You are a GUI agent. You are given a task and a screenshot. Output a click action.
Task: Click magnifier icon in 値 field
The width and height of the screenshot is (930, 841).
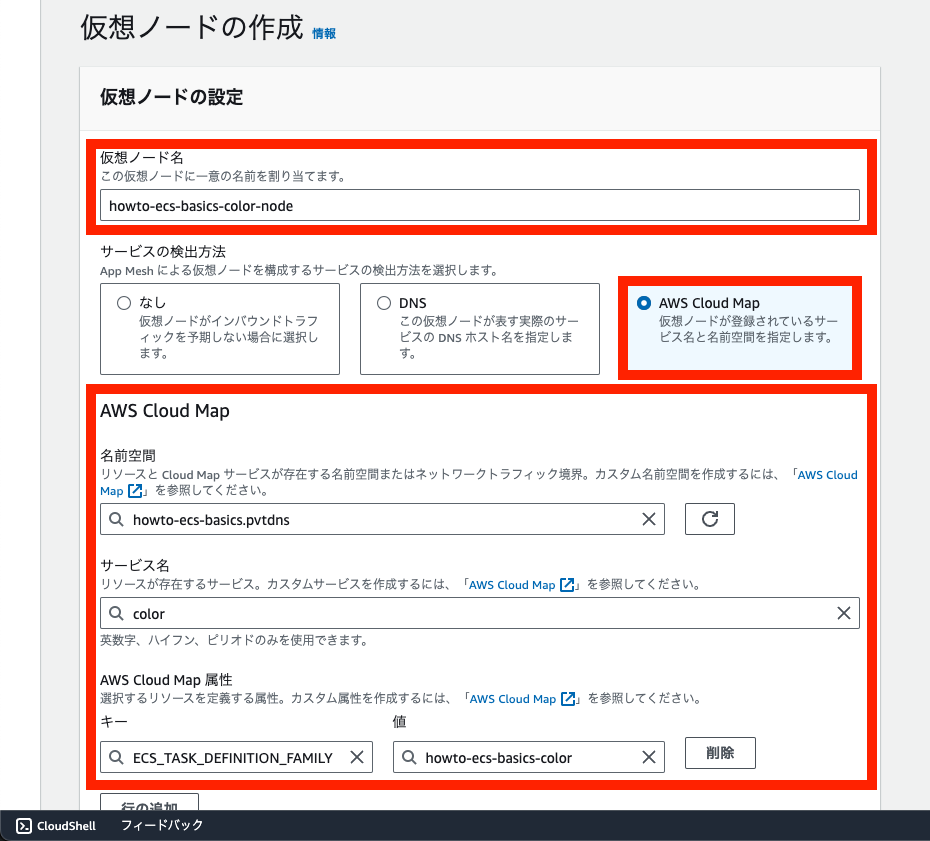[x=409, y=757]
